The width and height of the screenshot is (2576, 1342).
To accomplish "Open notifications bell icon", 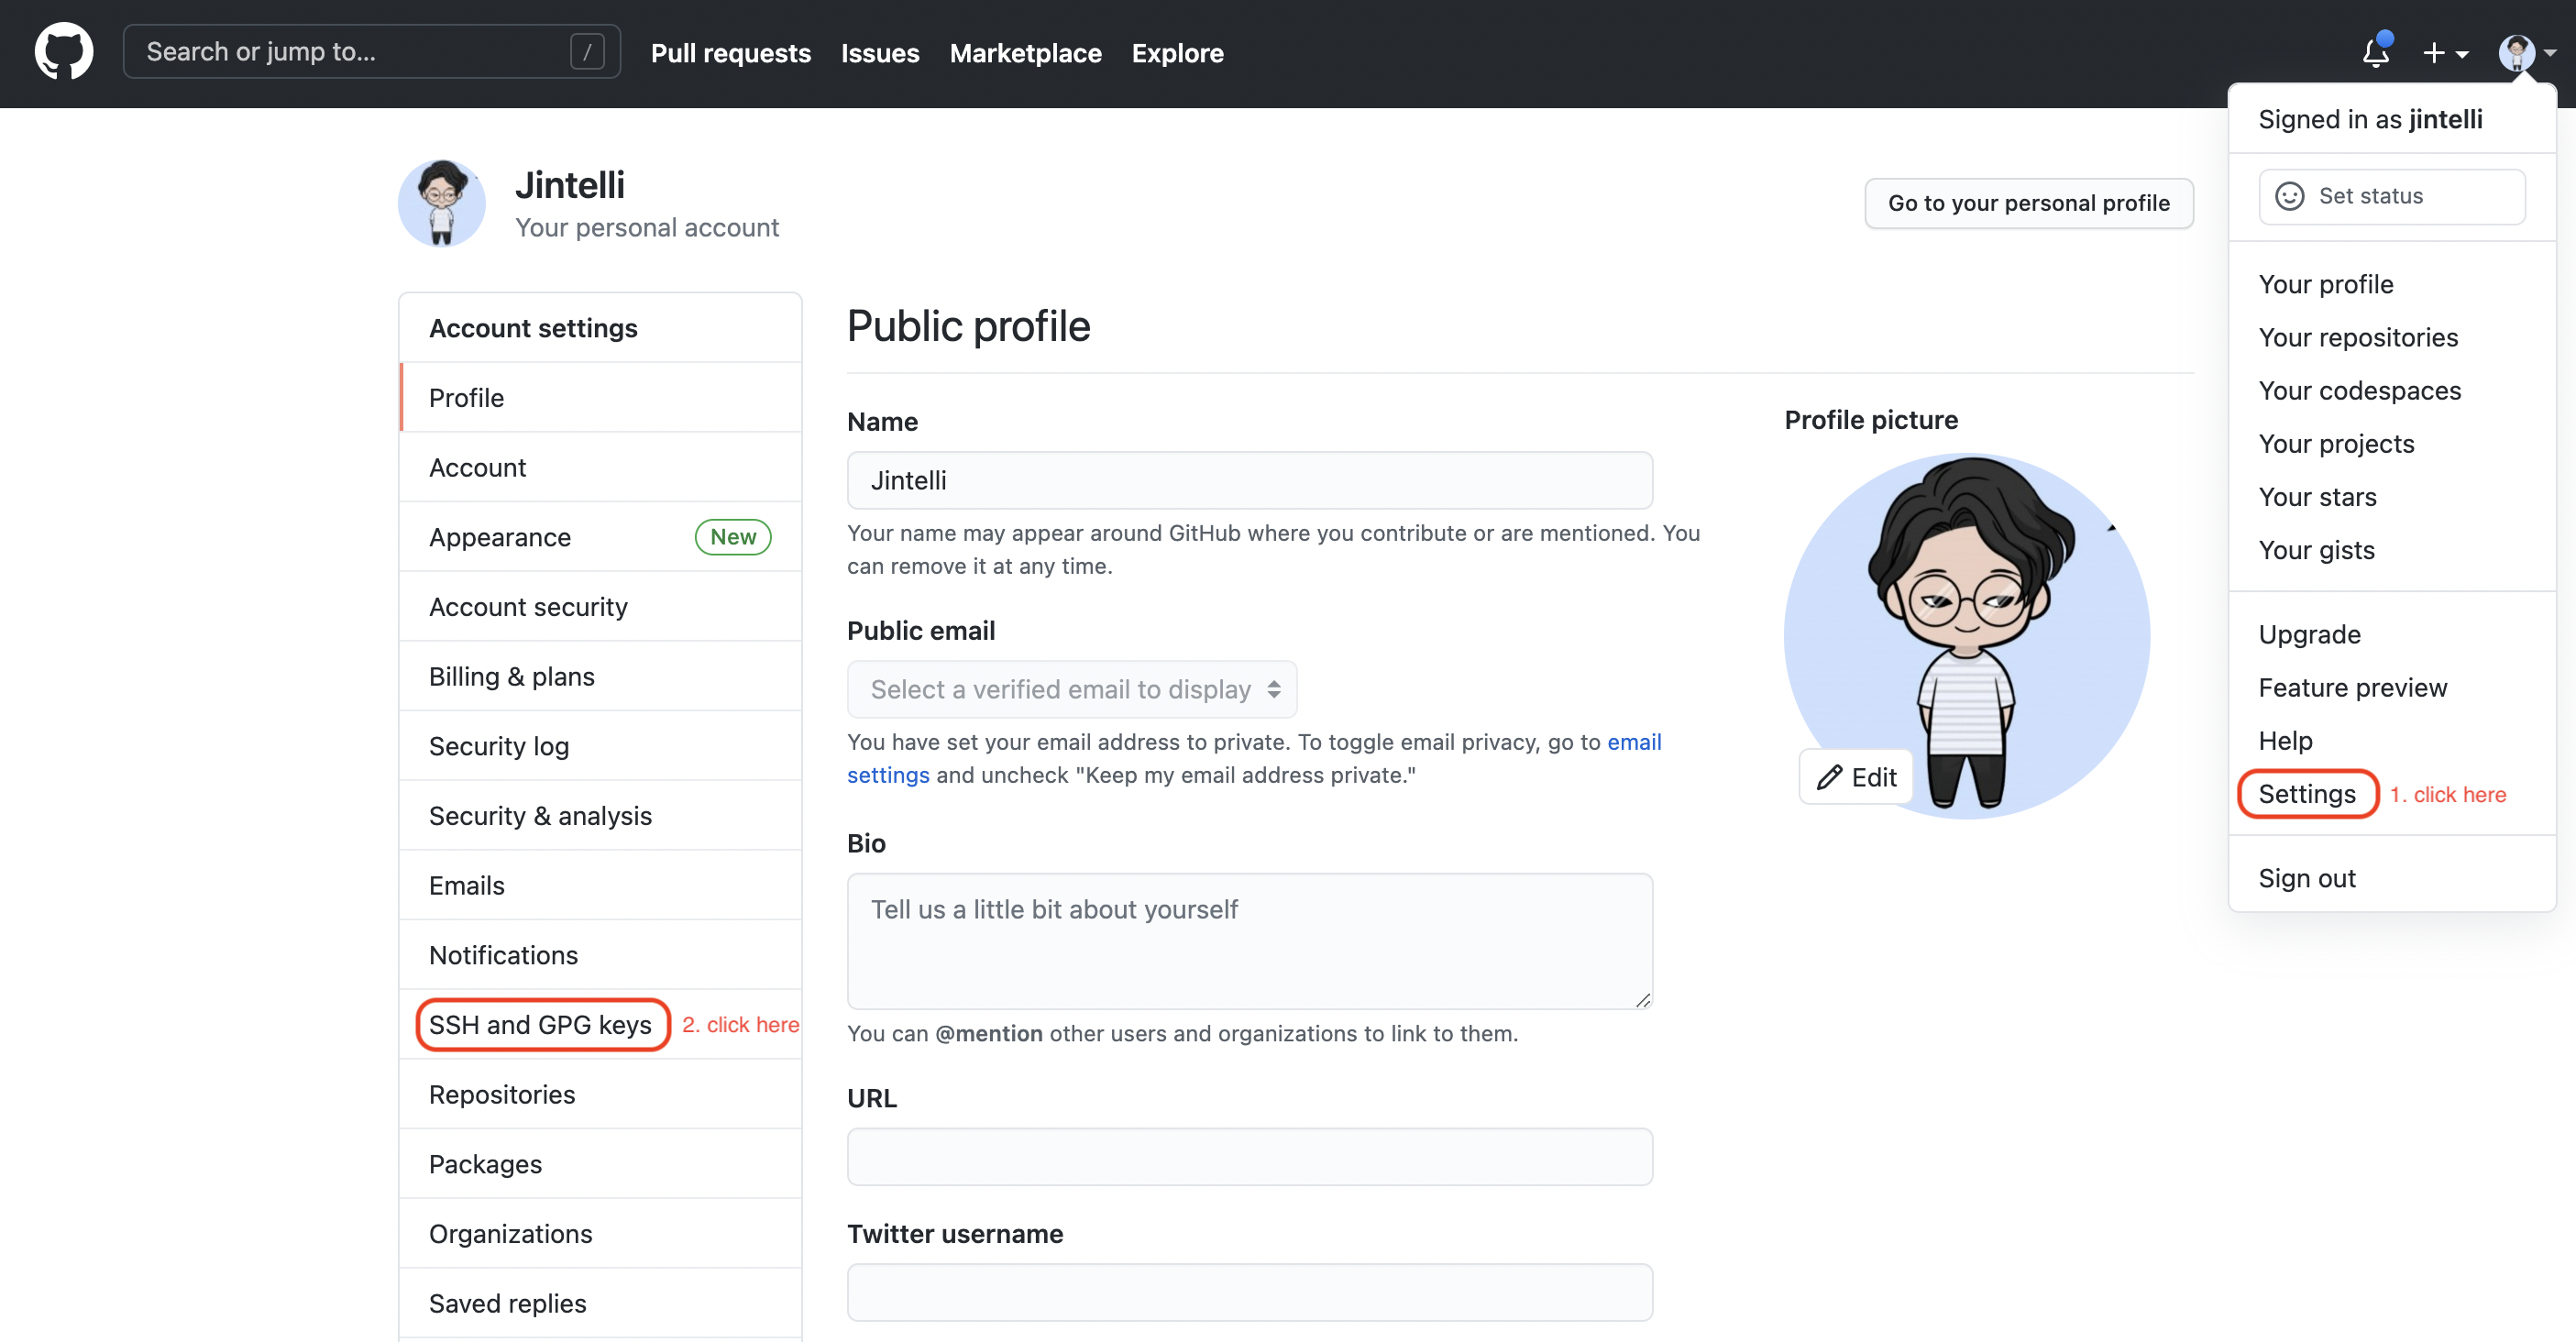I will [x=2376, y=52].
